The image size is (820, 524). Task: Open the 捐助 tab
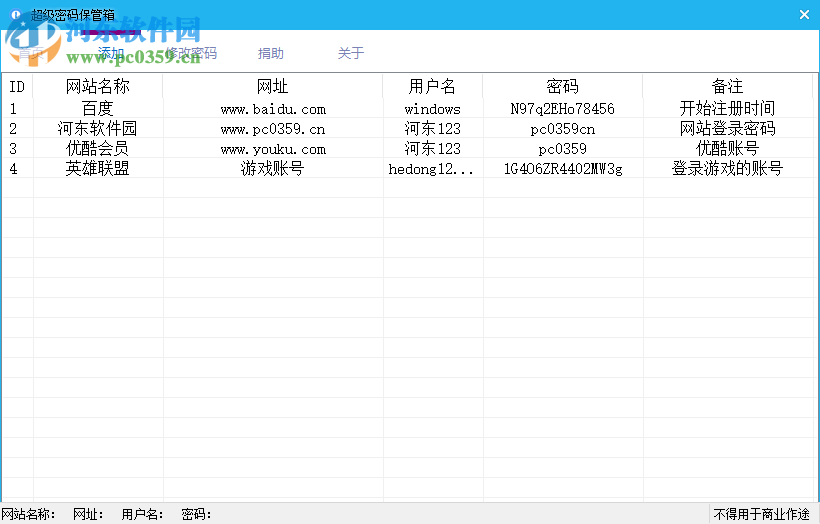271,53
